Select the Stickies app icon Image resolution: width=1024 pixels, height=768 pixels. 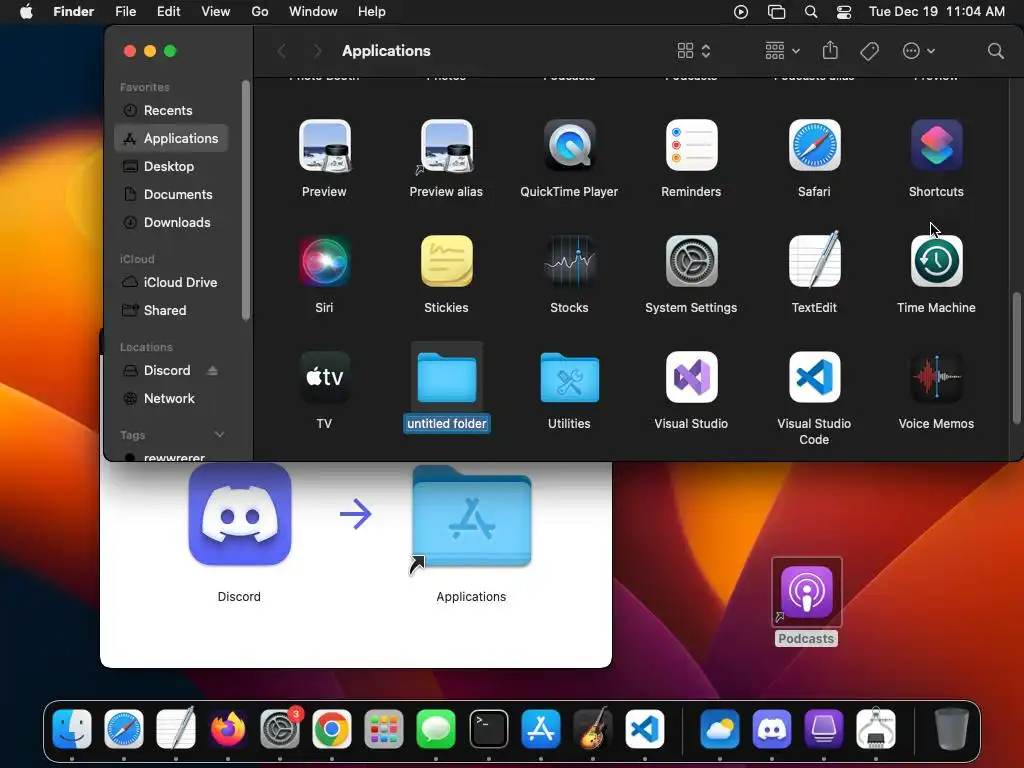[x=447, y=261]
